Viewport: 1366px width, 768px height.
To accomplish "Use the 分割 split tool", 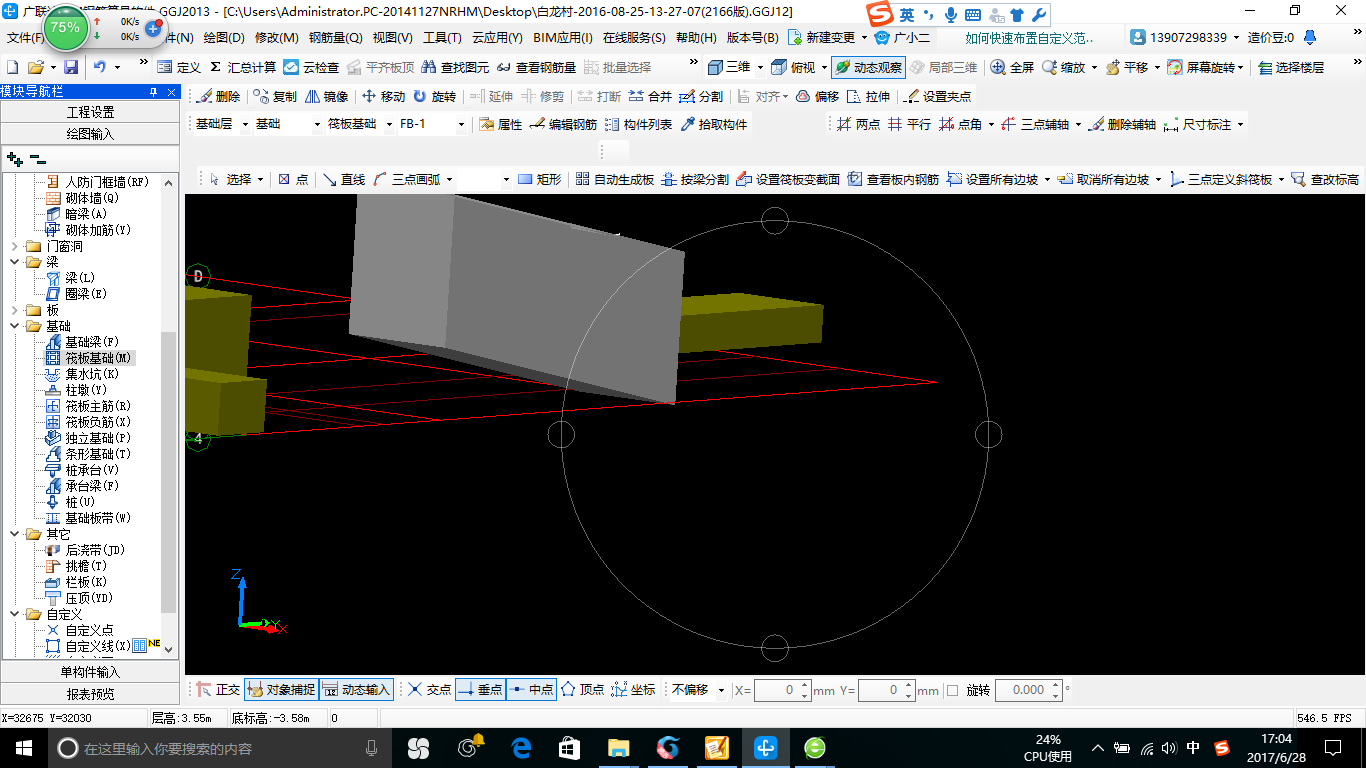I will 700,97.
